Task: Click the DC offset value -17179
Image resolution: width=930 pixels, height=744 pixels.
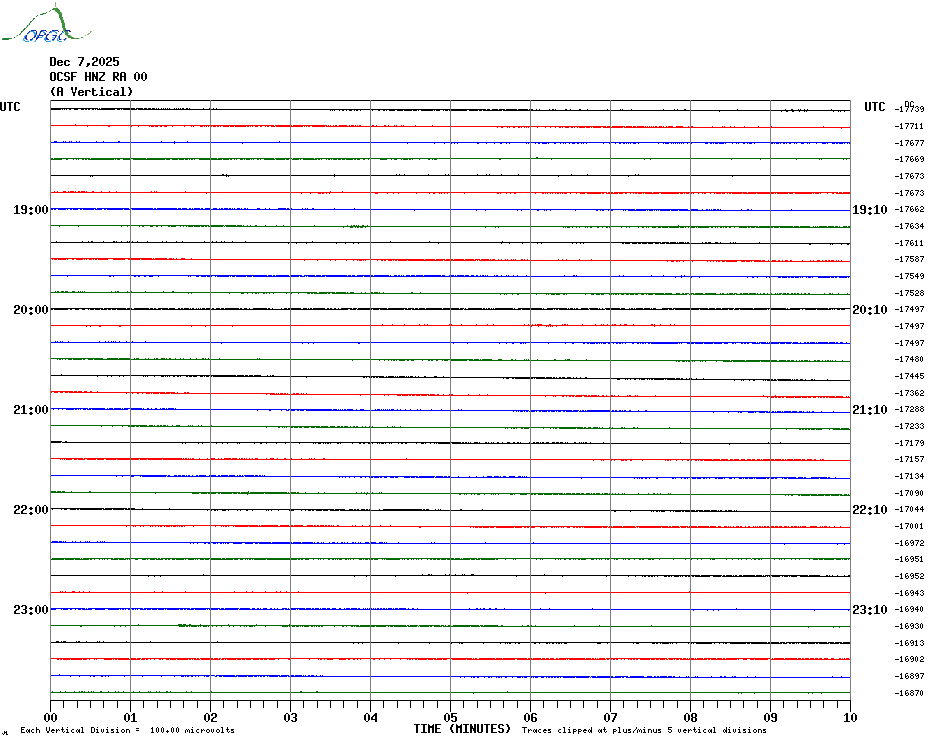Action: point(909,443)
